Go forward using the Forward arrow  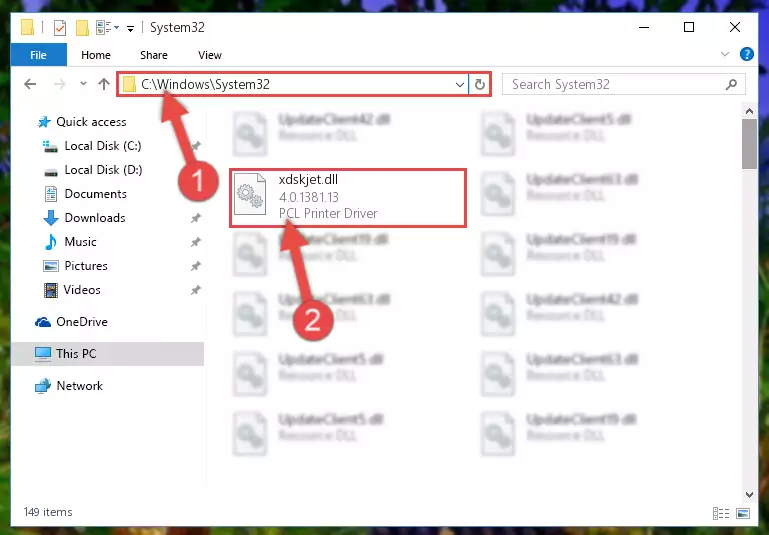click(59, 84)
